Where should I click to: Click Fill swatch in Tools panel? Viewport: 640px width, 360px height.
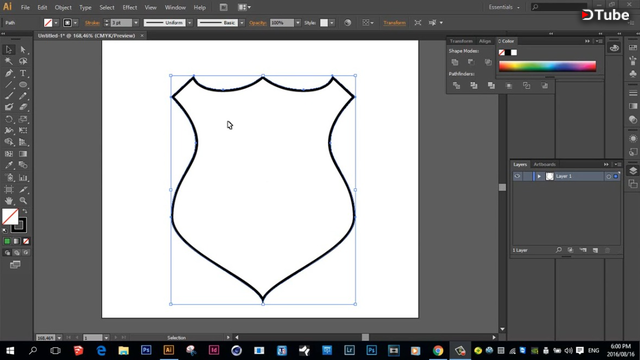pos(10,217)
